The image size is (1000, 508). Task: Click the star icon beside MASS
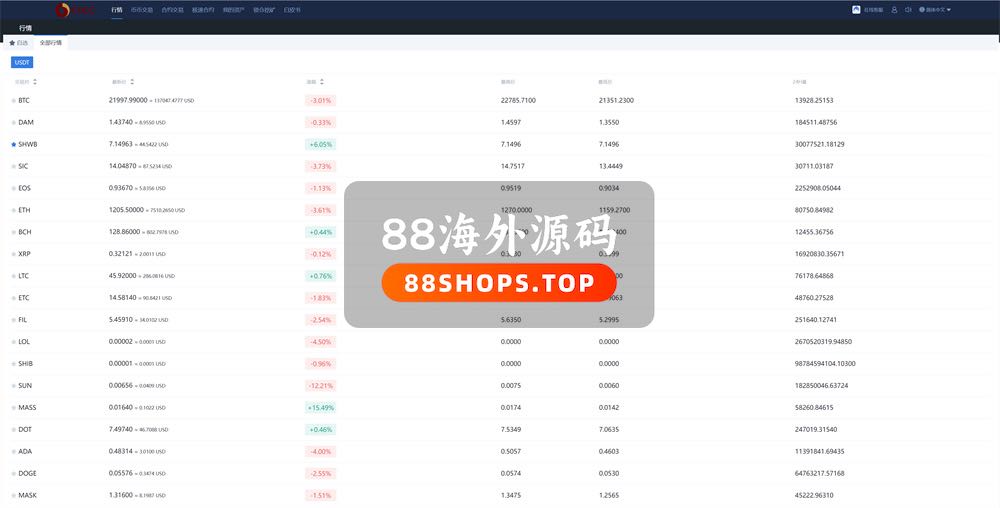click(14, 407)
